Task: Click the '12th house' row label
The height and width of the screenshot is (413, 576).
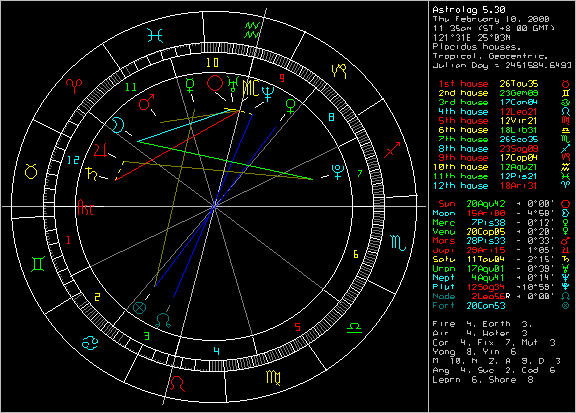Action: coord(461,186)
